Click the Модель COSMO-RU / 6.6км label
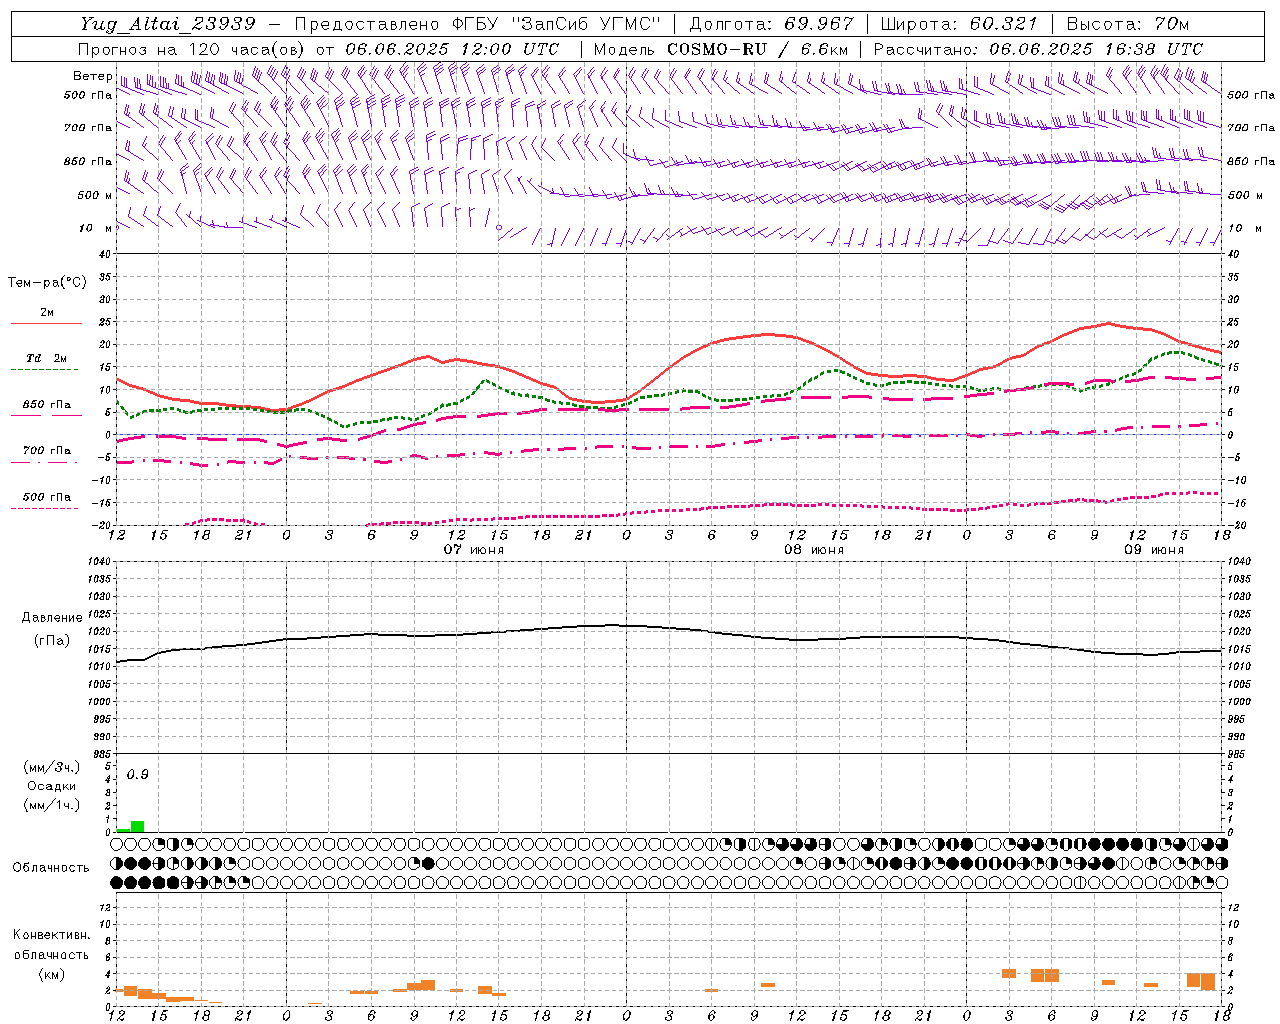The height and width of the screenshot is (1024, 1280). tap(721, 49)
